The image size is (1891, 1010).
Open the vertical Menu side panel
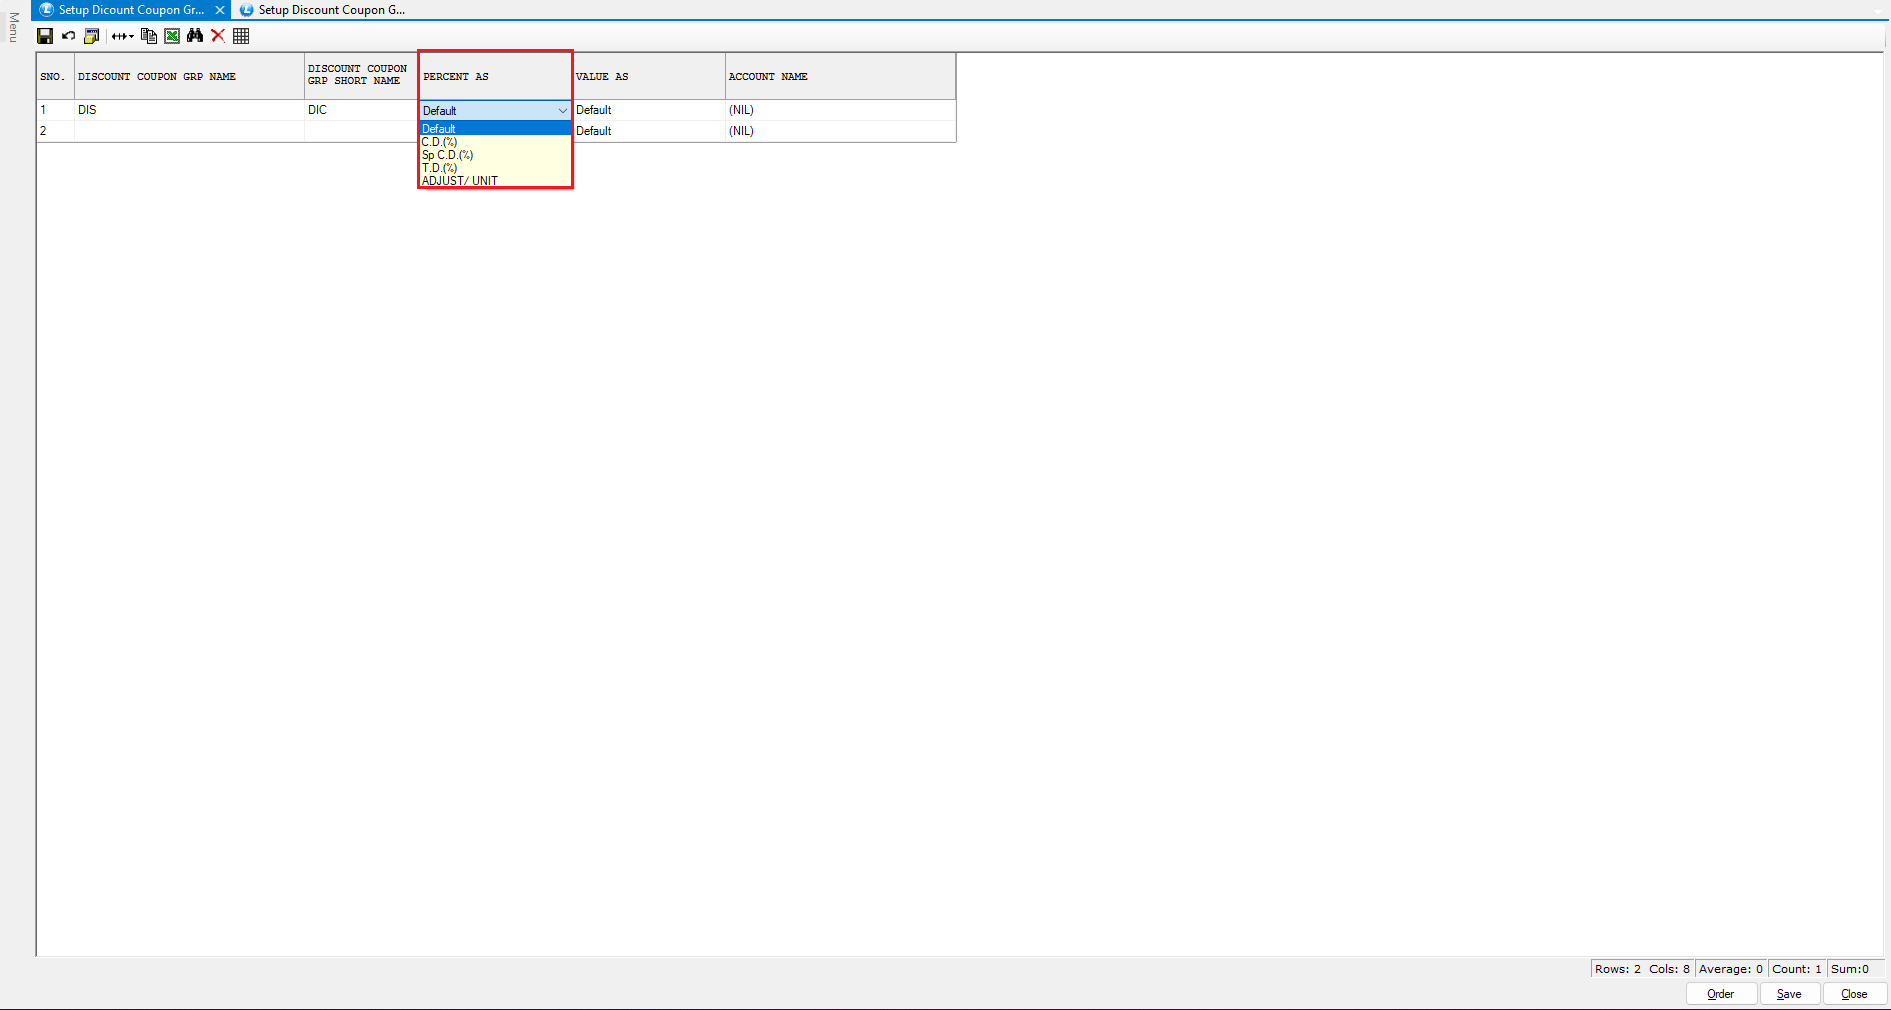point(13,28)
